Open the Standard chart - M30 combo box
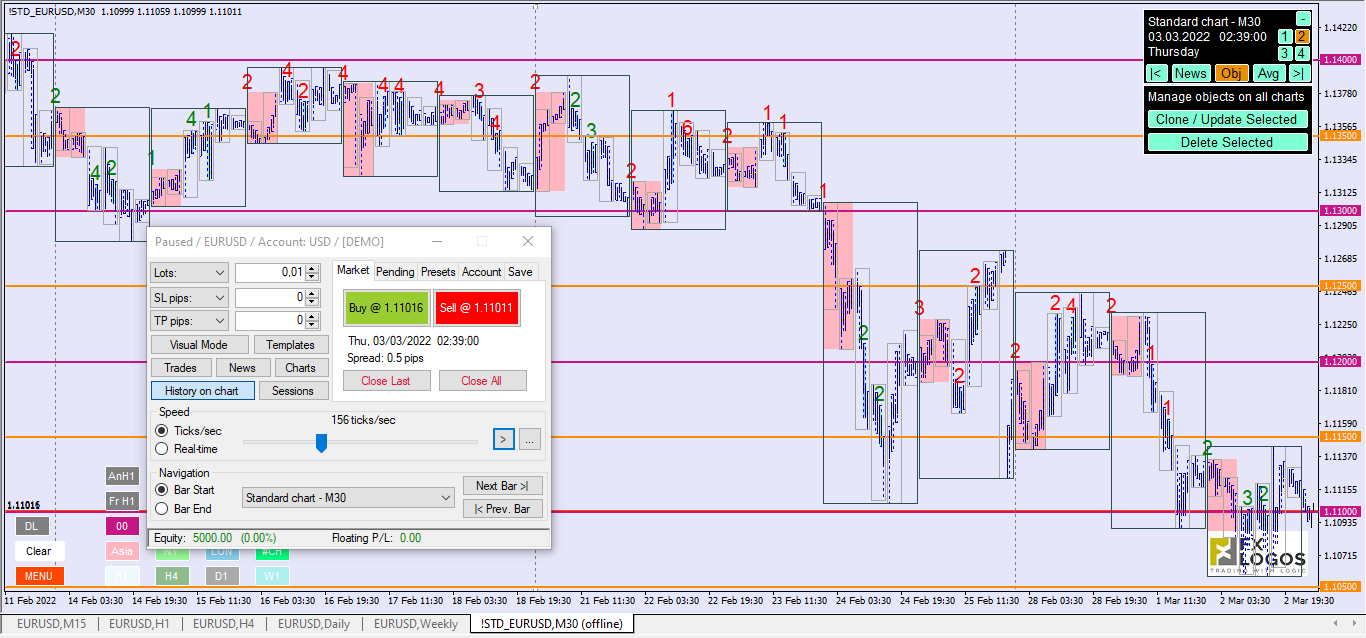The image size is (1366, 638). pyautogui.click(x=348, y=498)
